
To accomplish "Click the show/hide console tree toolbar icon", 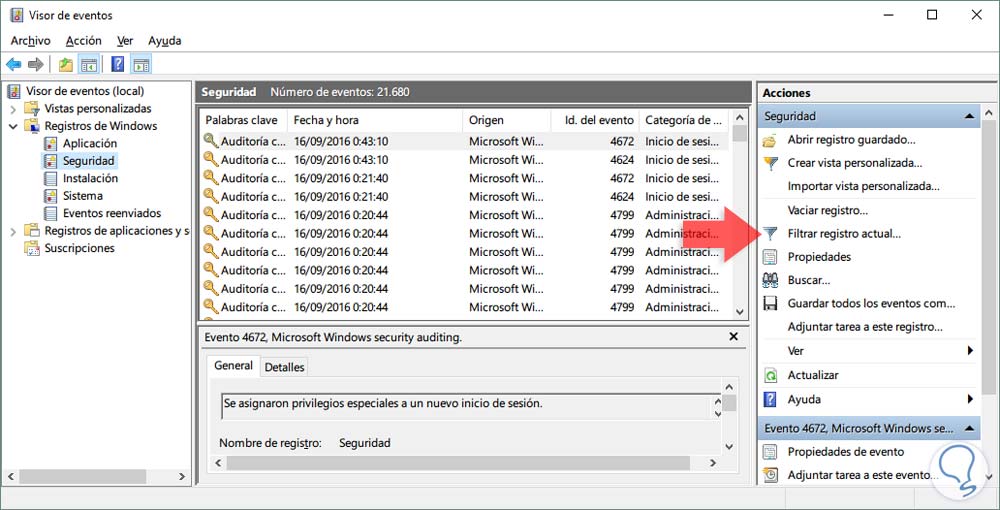I will pyautogui.click(x=89, y=65).
